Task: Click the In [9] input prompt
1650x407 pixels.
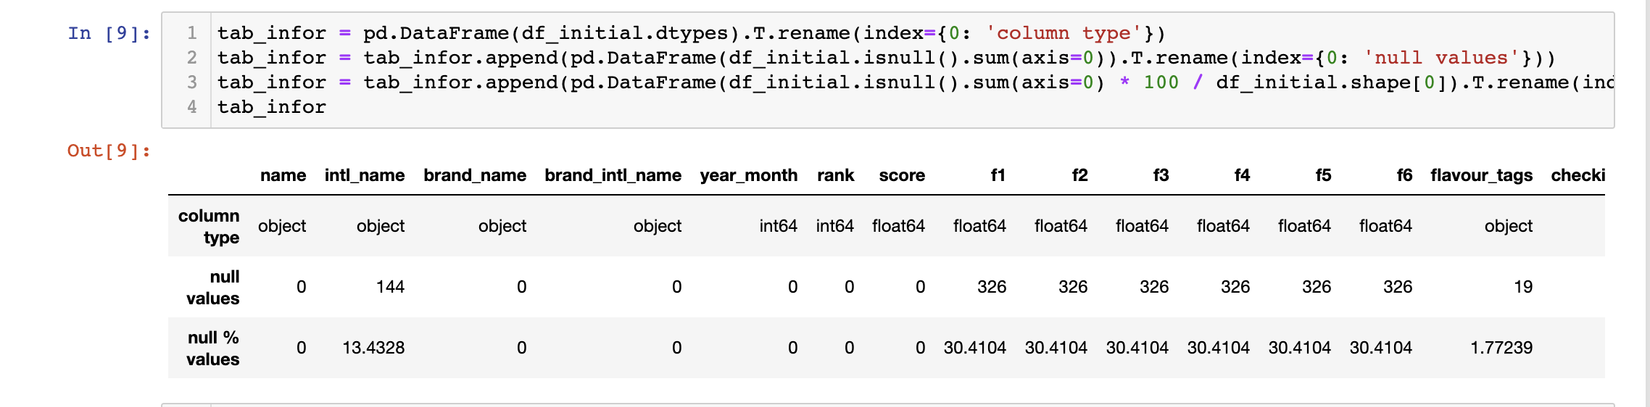Action: tap(109, 34)
